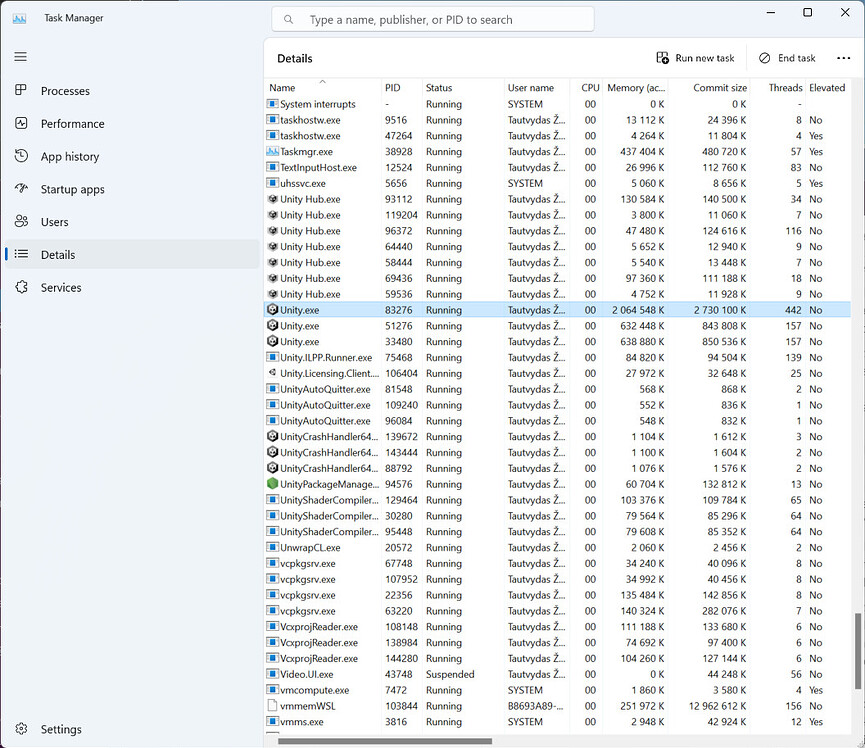Click the Performance graph icon in sidebar

pyautogui.click(x=22, y=123)
